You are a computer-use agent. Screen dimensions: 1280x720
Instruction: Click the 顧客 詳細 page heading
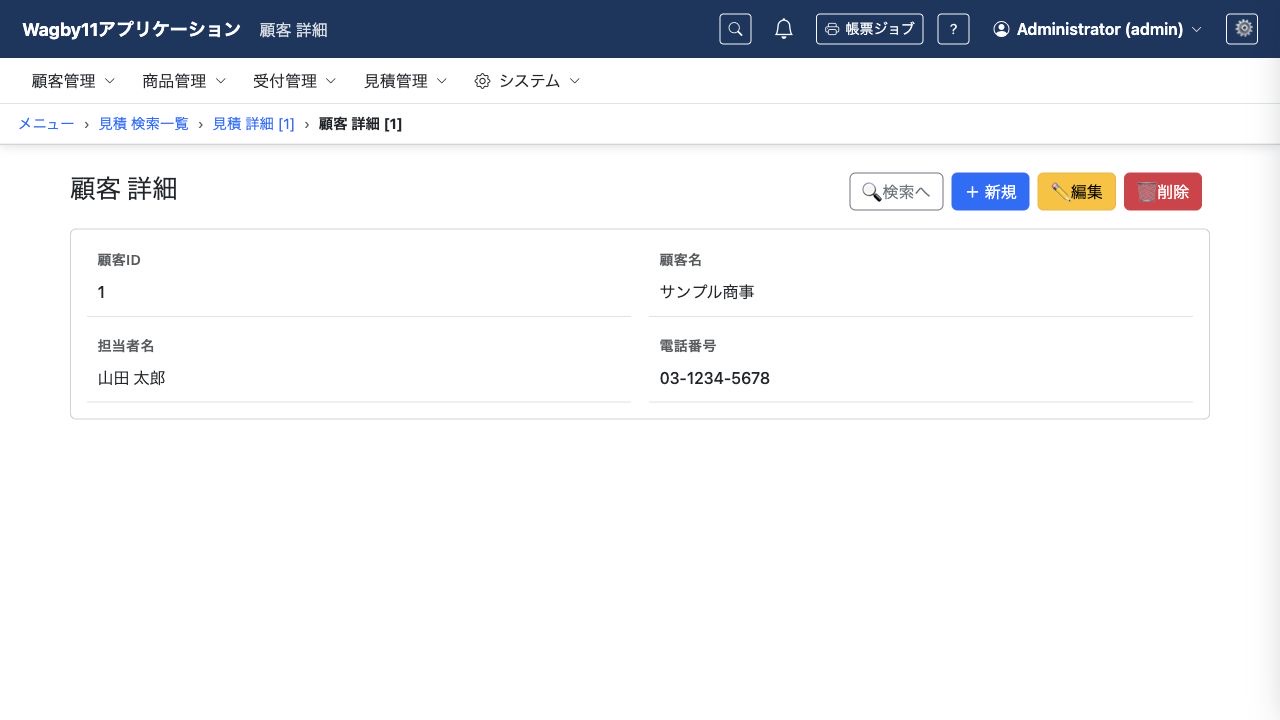(x=124, y=189)
